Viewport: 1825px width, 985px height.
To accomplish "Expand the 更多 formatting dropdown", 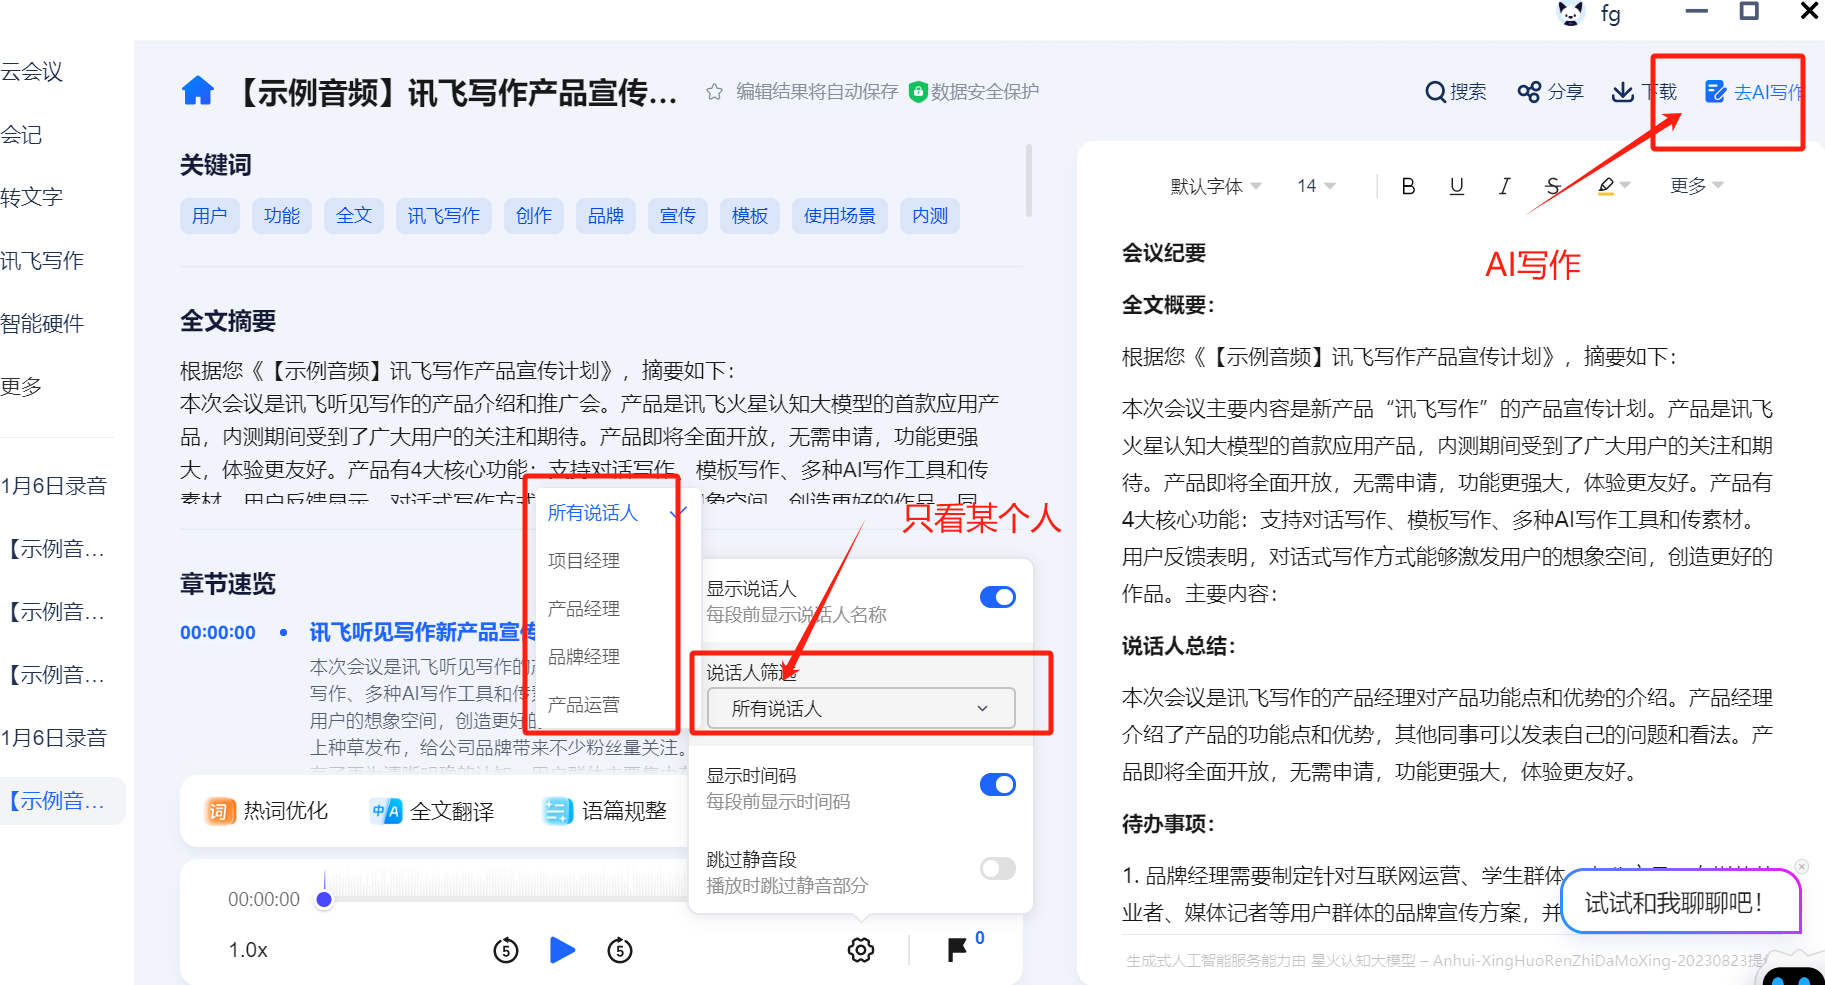I will (x=1696, y=186).
